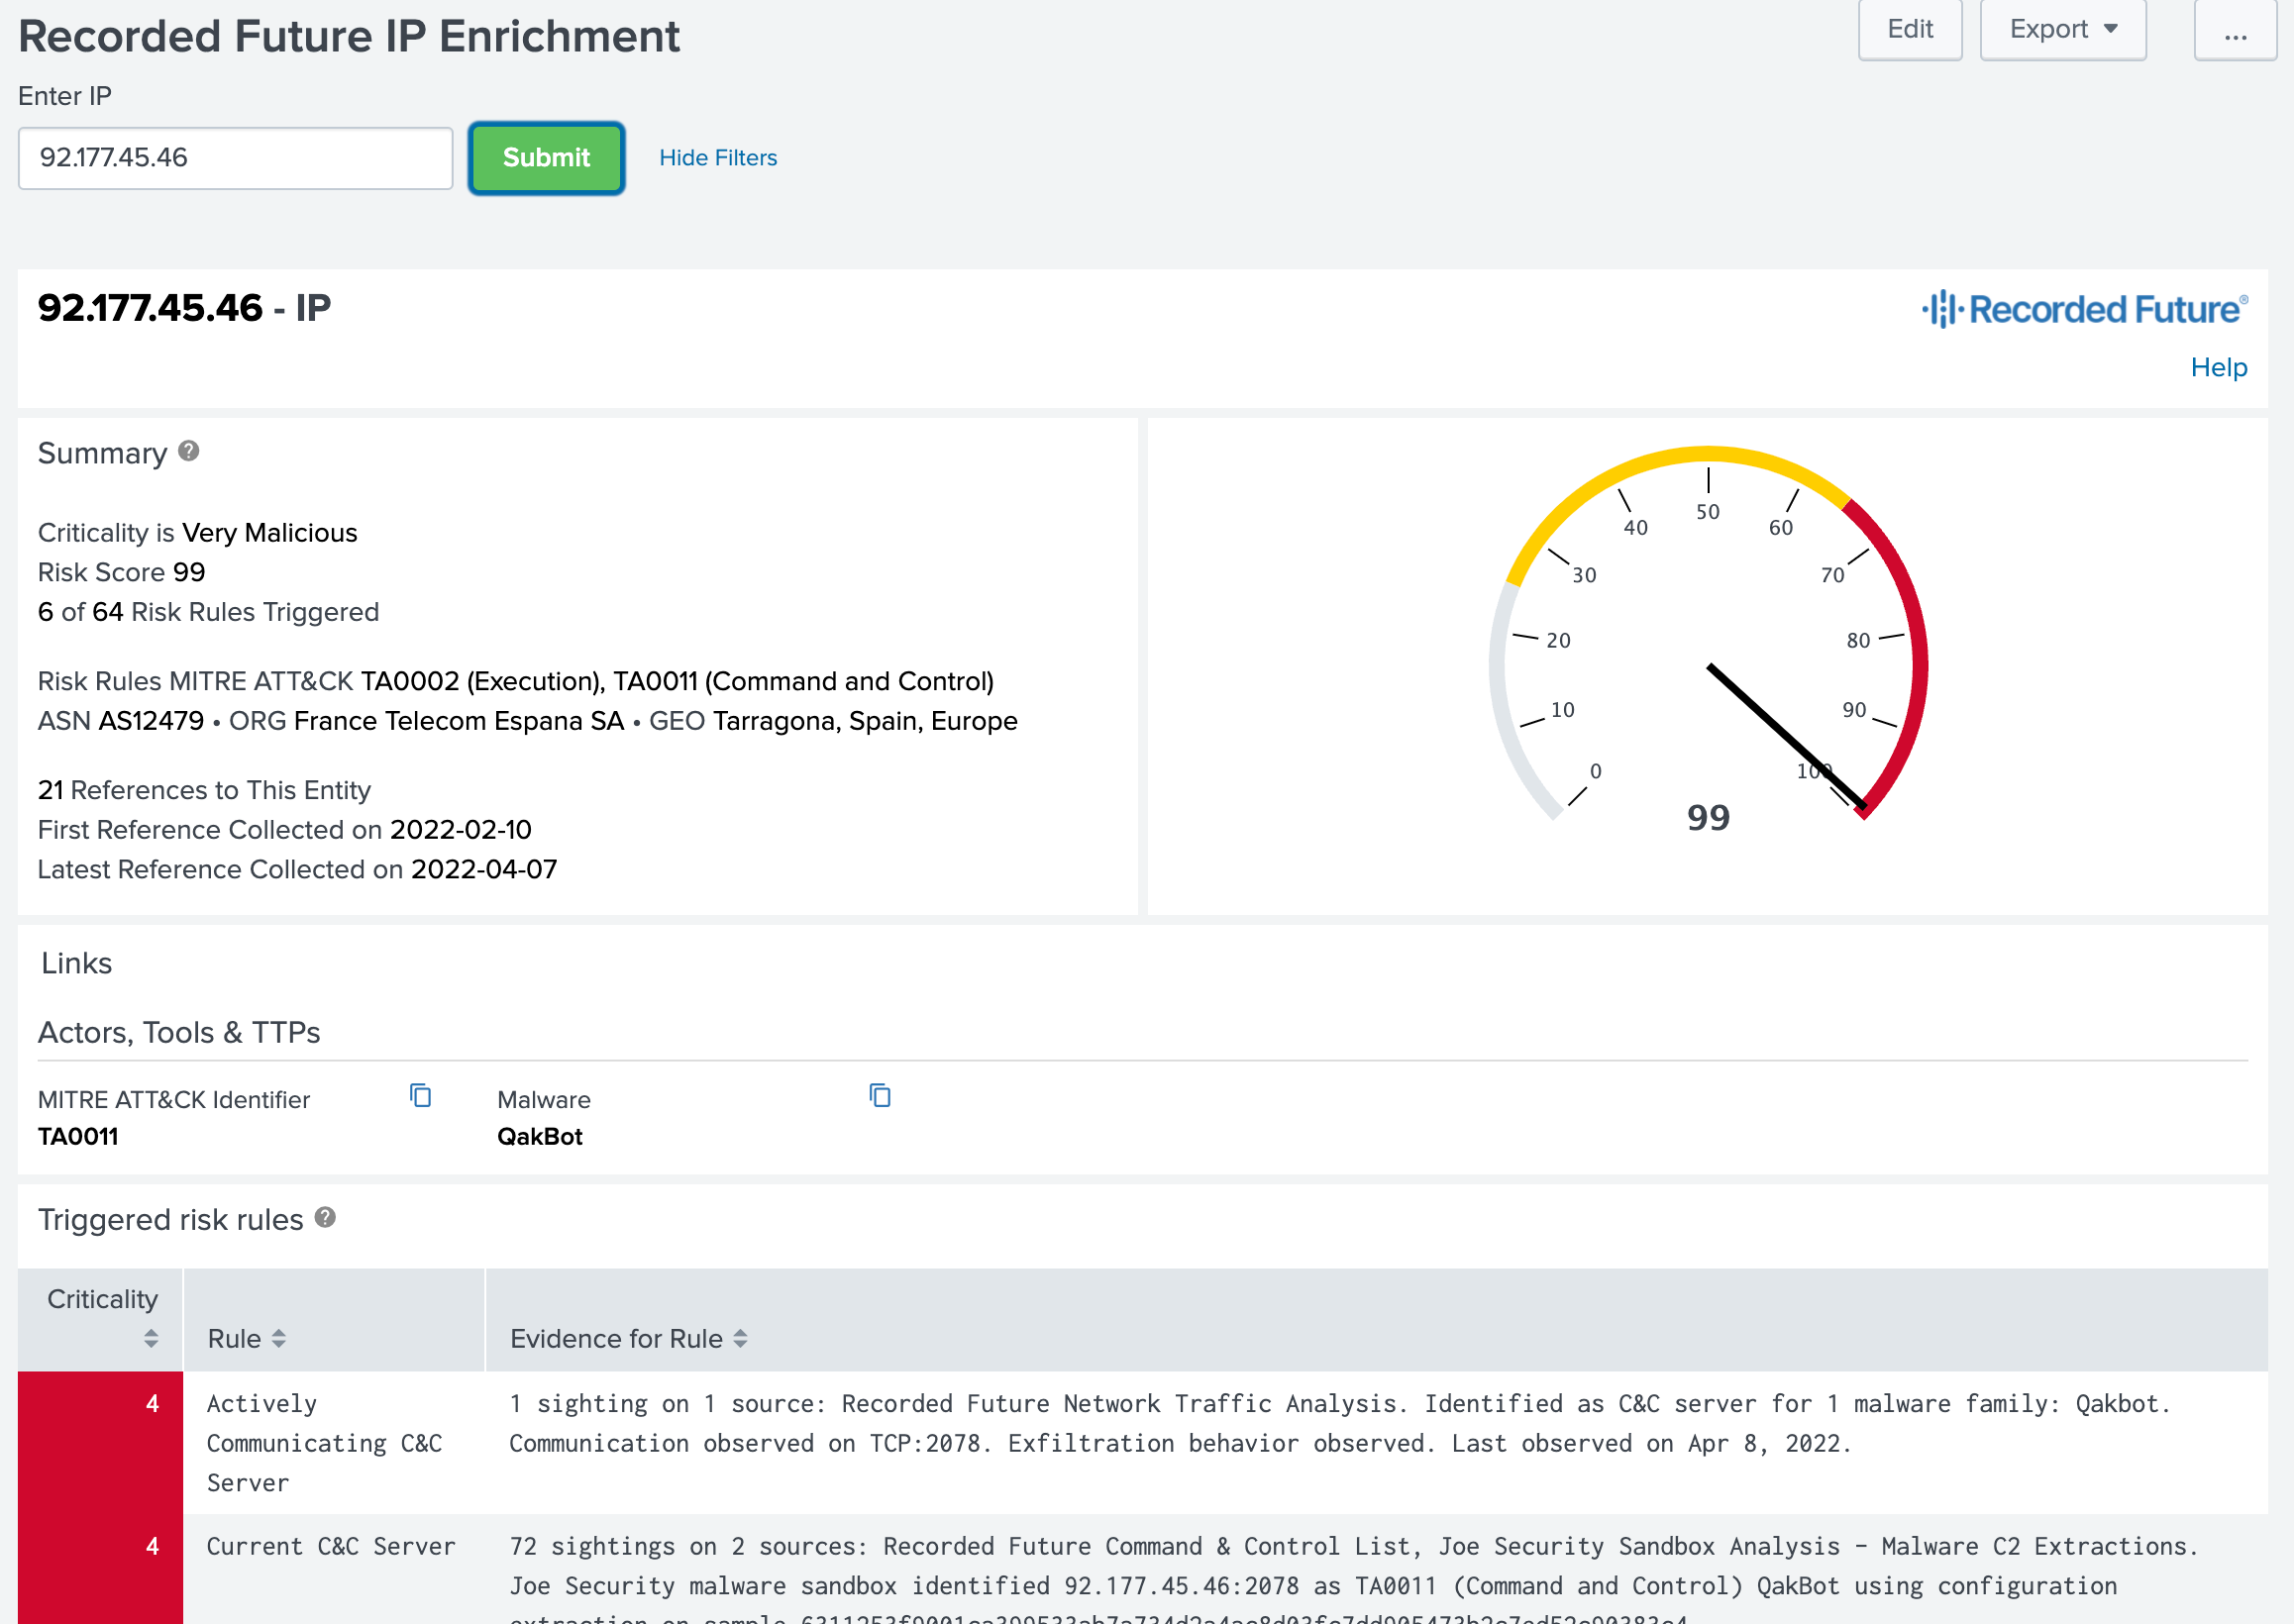Open the Export dropdown
The image size is (2294, 1624).
coord(2062,30)
